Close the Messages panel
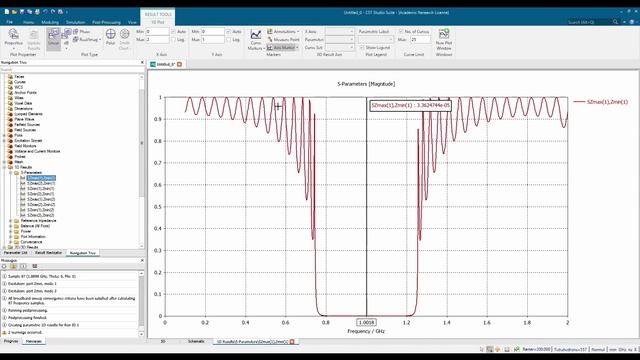 142,260
